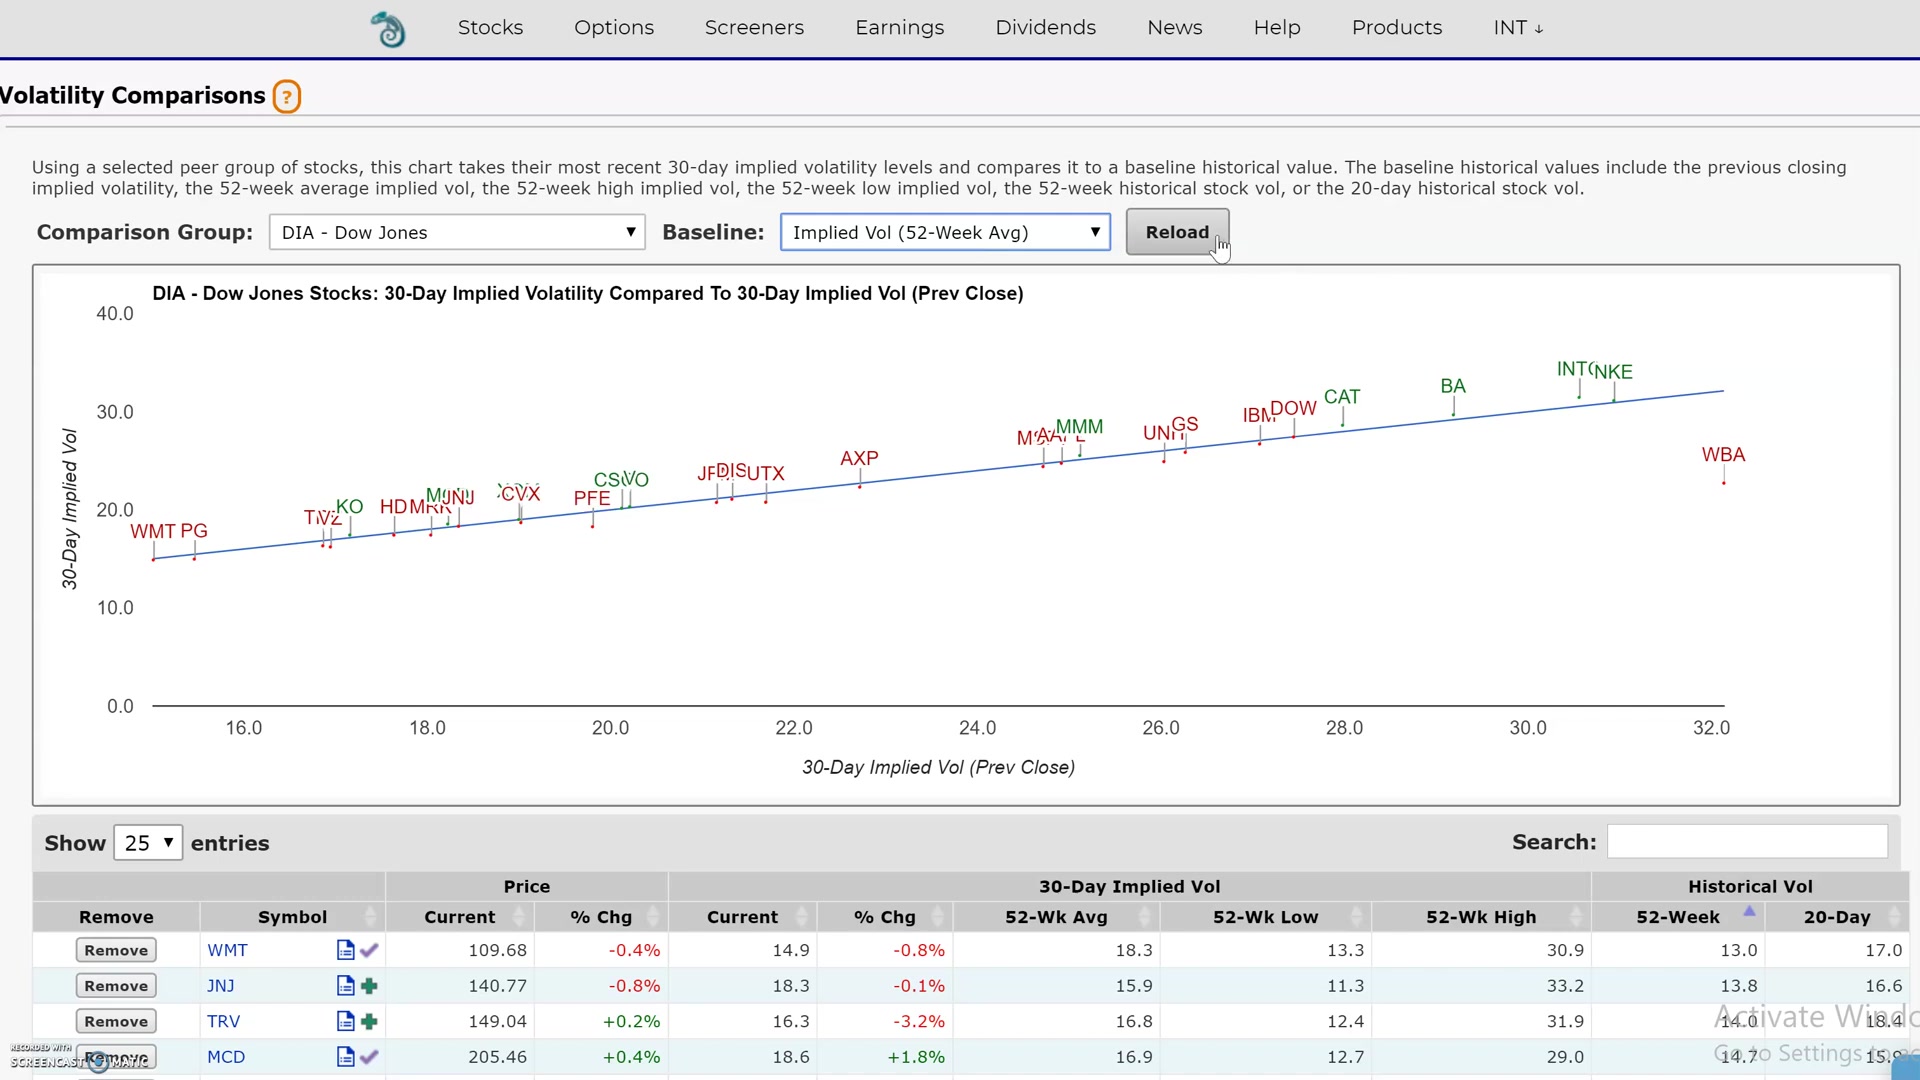The height and width of the screenshot is (1080, 1920).
Task: Open the Screeners menu
Action: click(754, 28)
